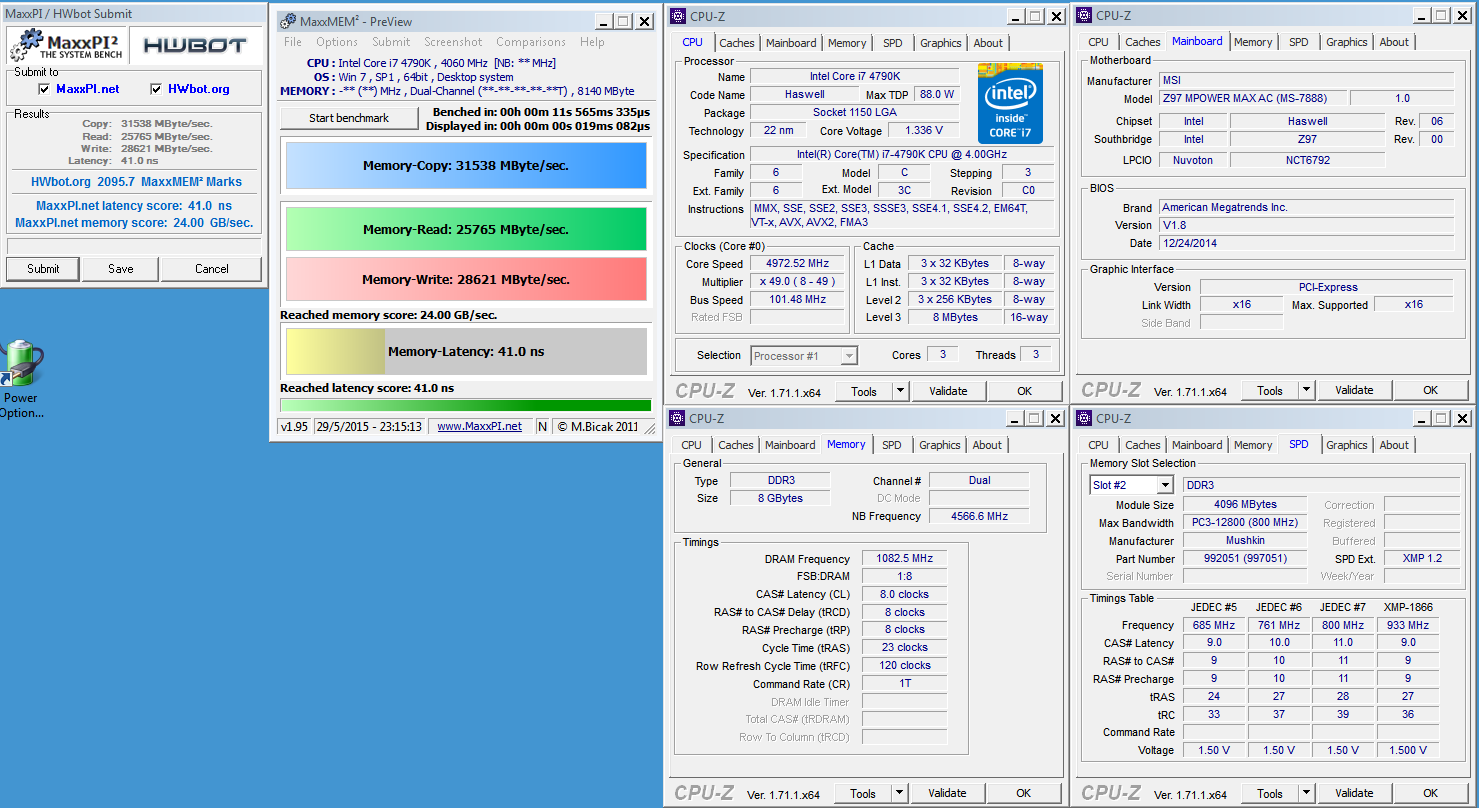The image size is (1479, 808).
Task: Click the BIOS Version V1.8 field
Action: [1308, 225]
